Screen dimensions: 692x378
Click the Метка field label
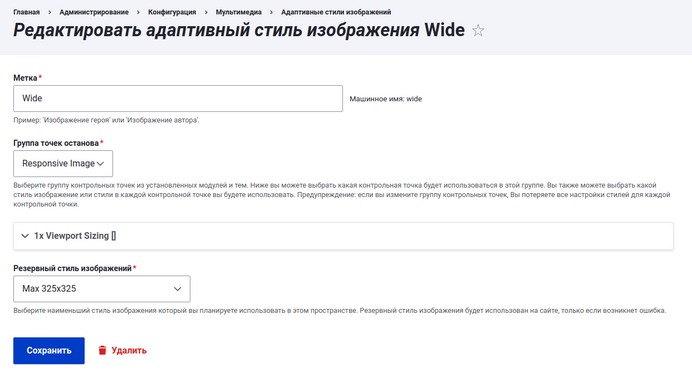coord(25,78)
